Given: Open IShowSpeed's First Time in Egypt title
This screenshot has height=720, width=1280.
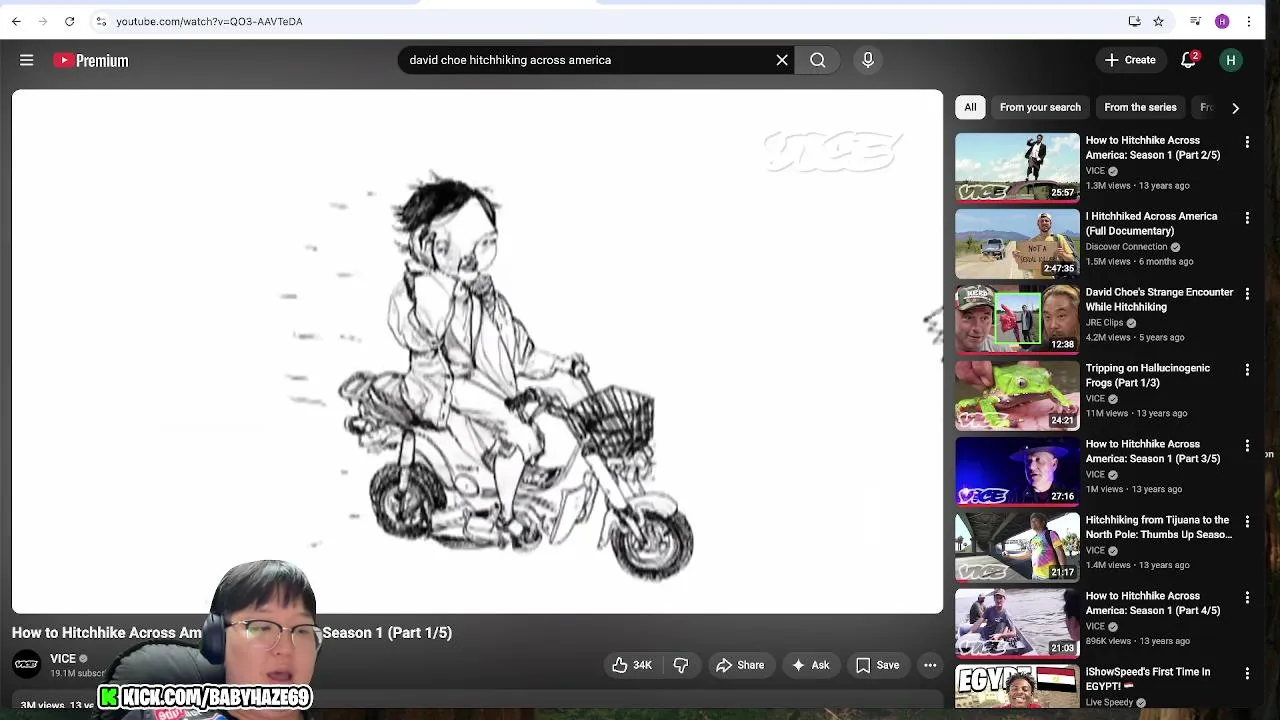Looking at the screenshot, I should point(1147,679).
